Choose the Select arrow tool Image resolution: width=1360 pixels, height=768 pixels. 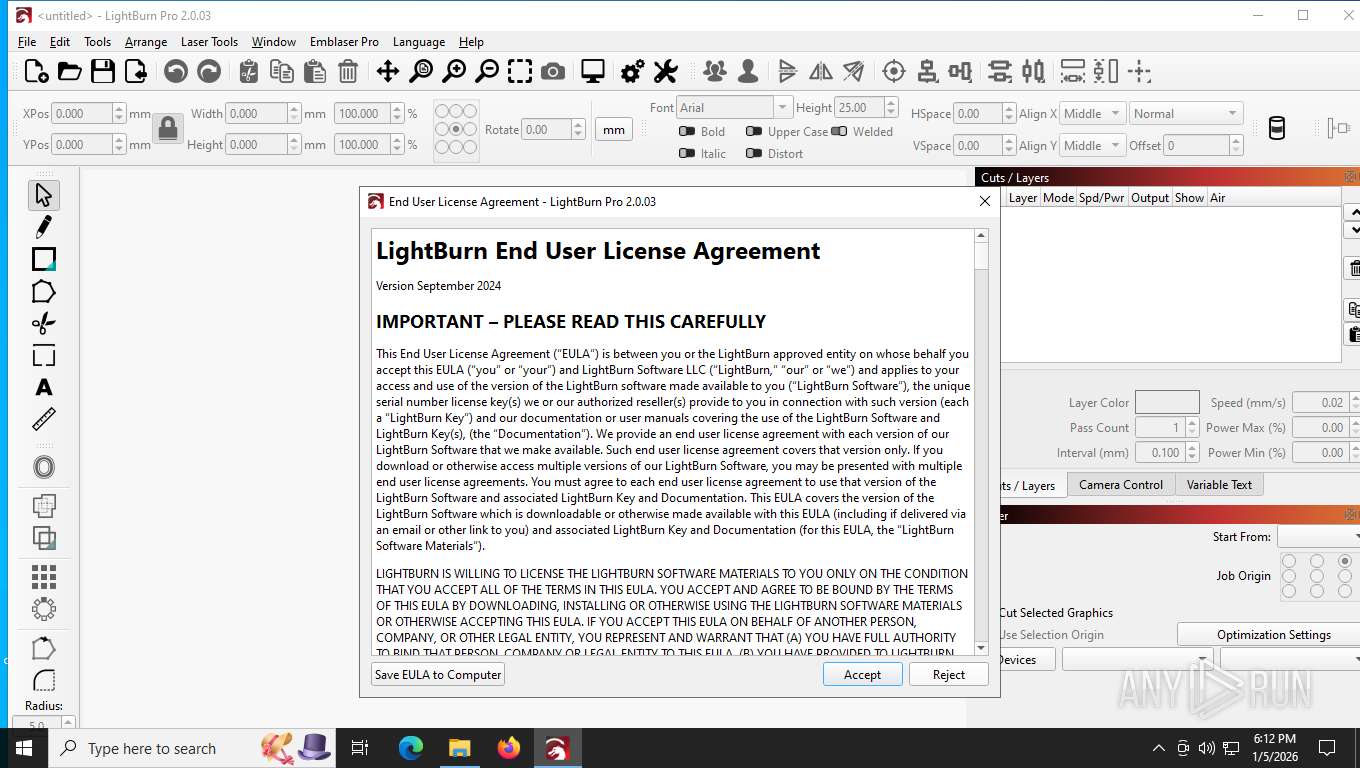click(43, 195)
